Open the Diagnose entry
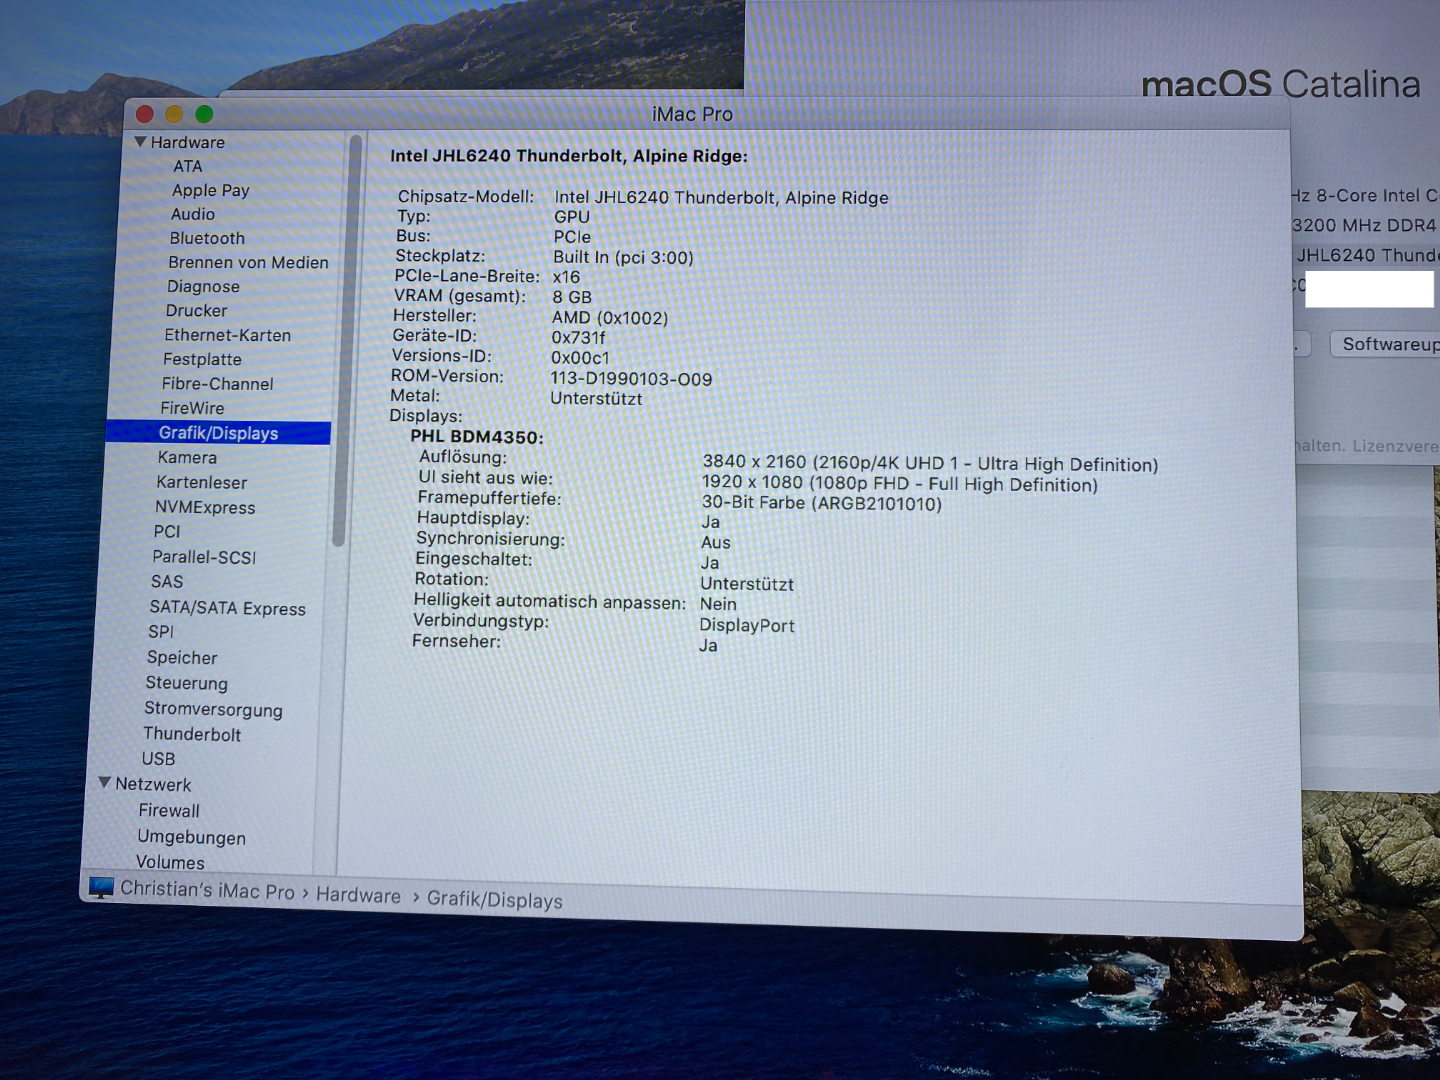Viewport: 1440px width, 1080px height. pos(203,286)
